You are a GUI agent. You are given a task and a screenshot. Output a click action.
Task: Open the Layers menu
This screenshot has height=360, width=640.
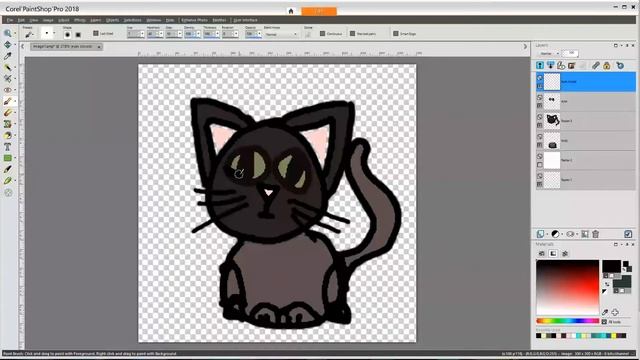tap(96, 20)
